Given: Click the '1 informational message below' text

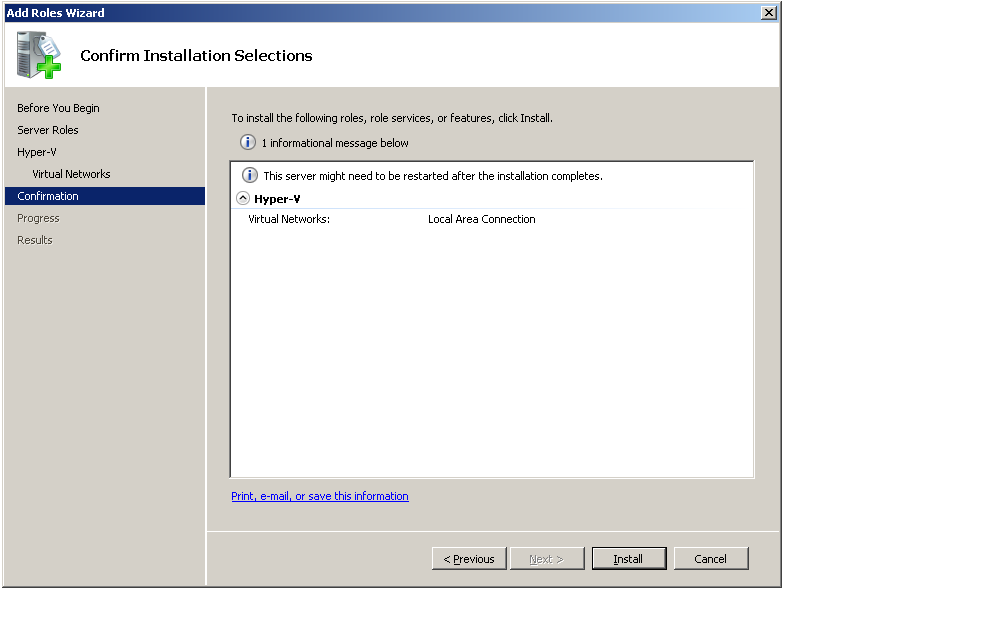Looking at the screenshot, I should (335, 143).
